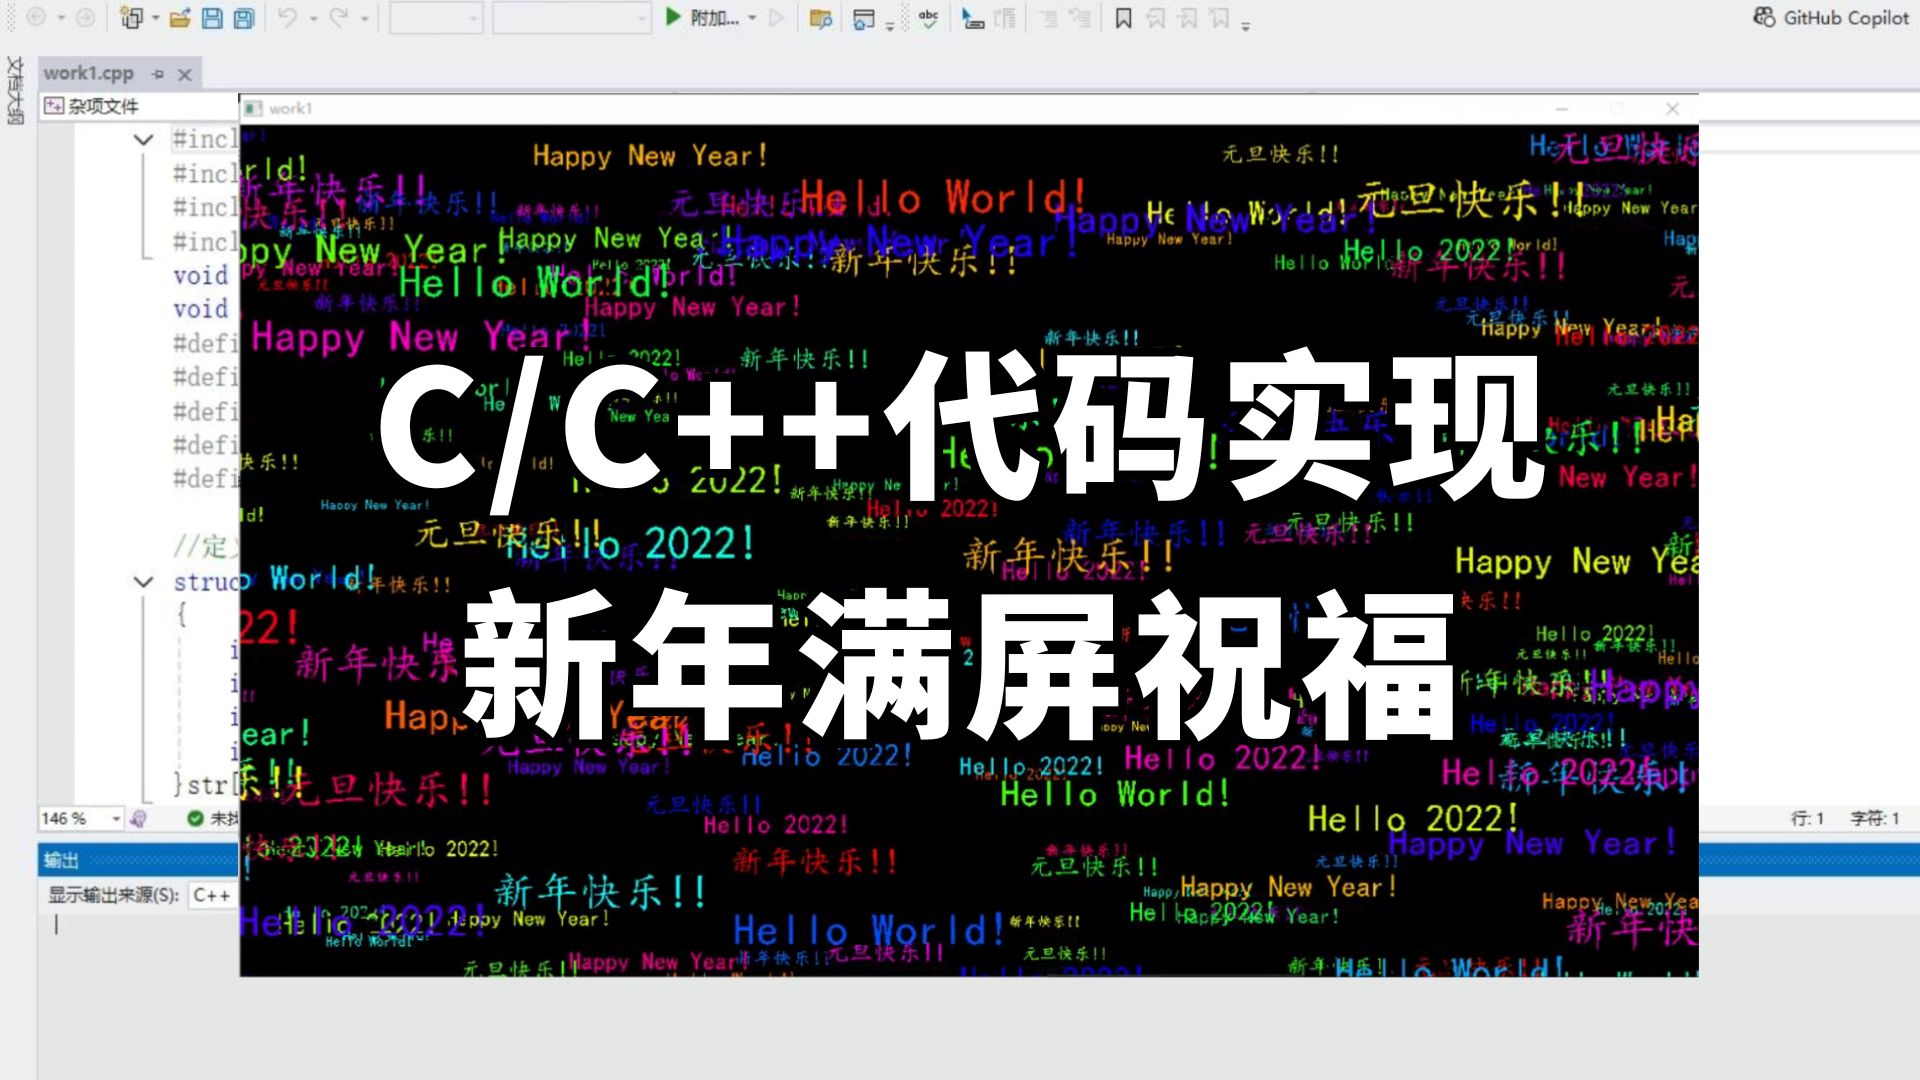This screenshot has height=1080, width=1920.
Task: Select the 输出 output panel header
Action: (60, 860)
